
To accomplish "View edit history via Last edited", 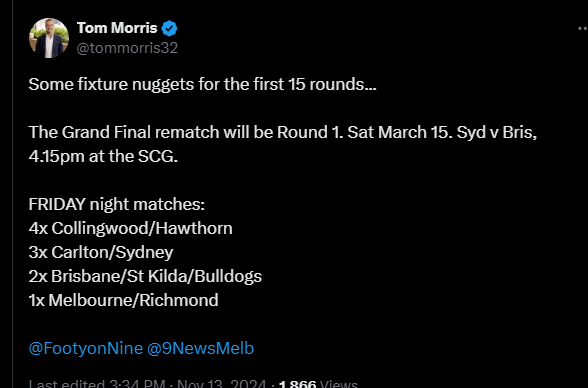I will click(x=66, y=384).
